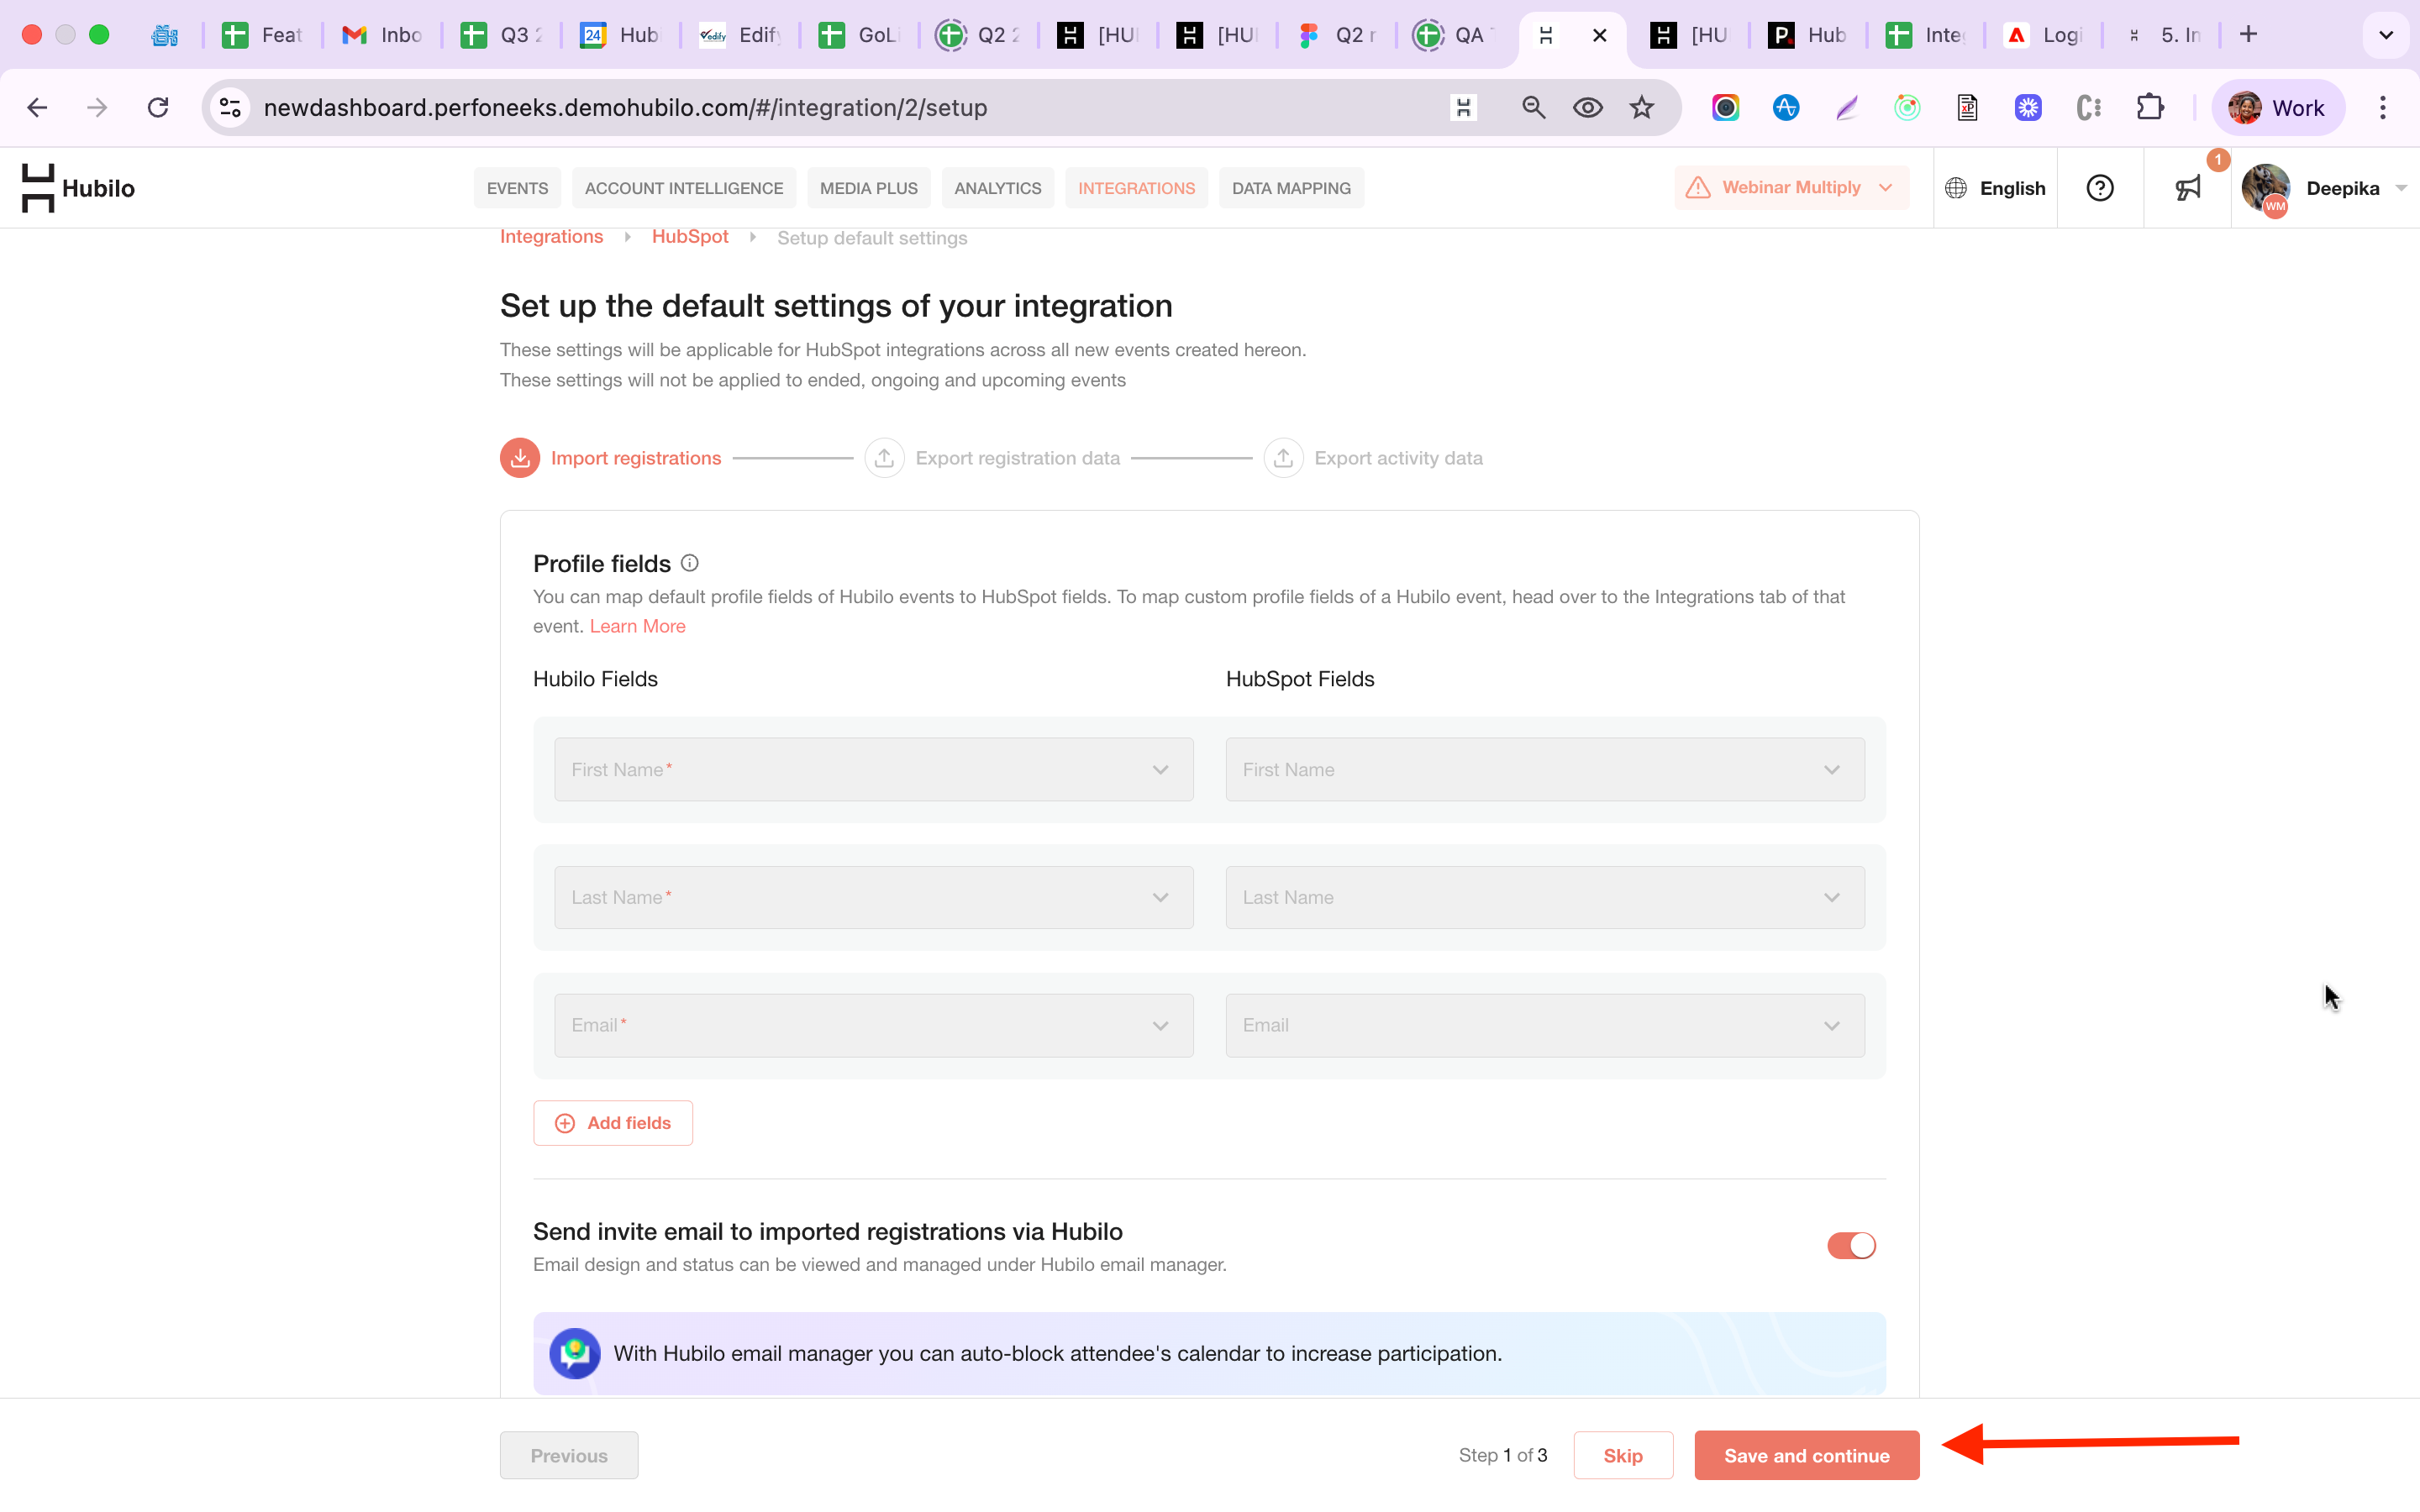
Task: Click the document extension icon
Action: (x=1967, y=108)
